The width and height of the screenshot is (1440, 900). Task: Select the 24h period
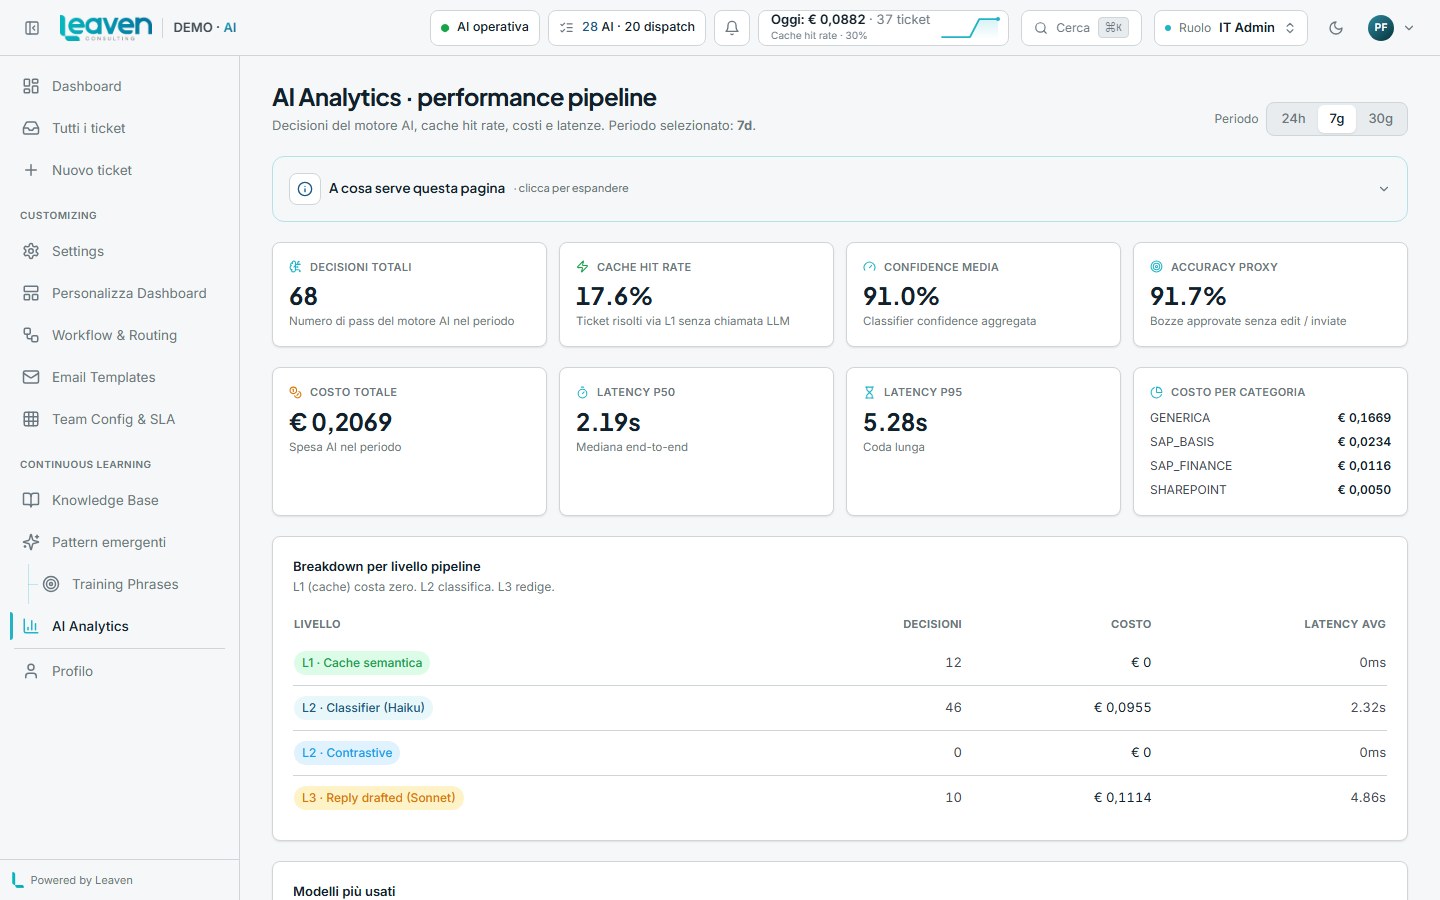(x=1293, y=118)
